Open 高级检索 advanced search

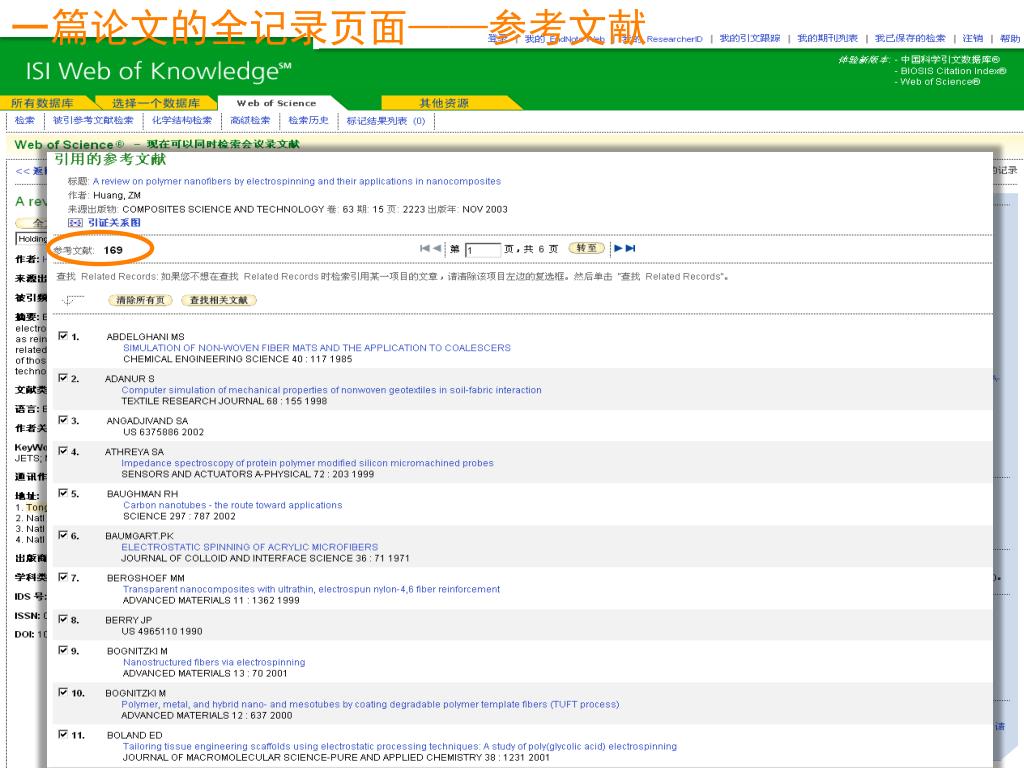250,120
